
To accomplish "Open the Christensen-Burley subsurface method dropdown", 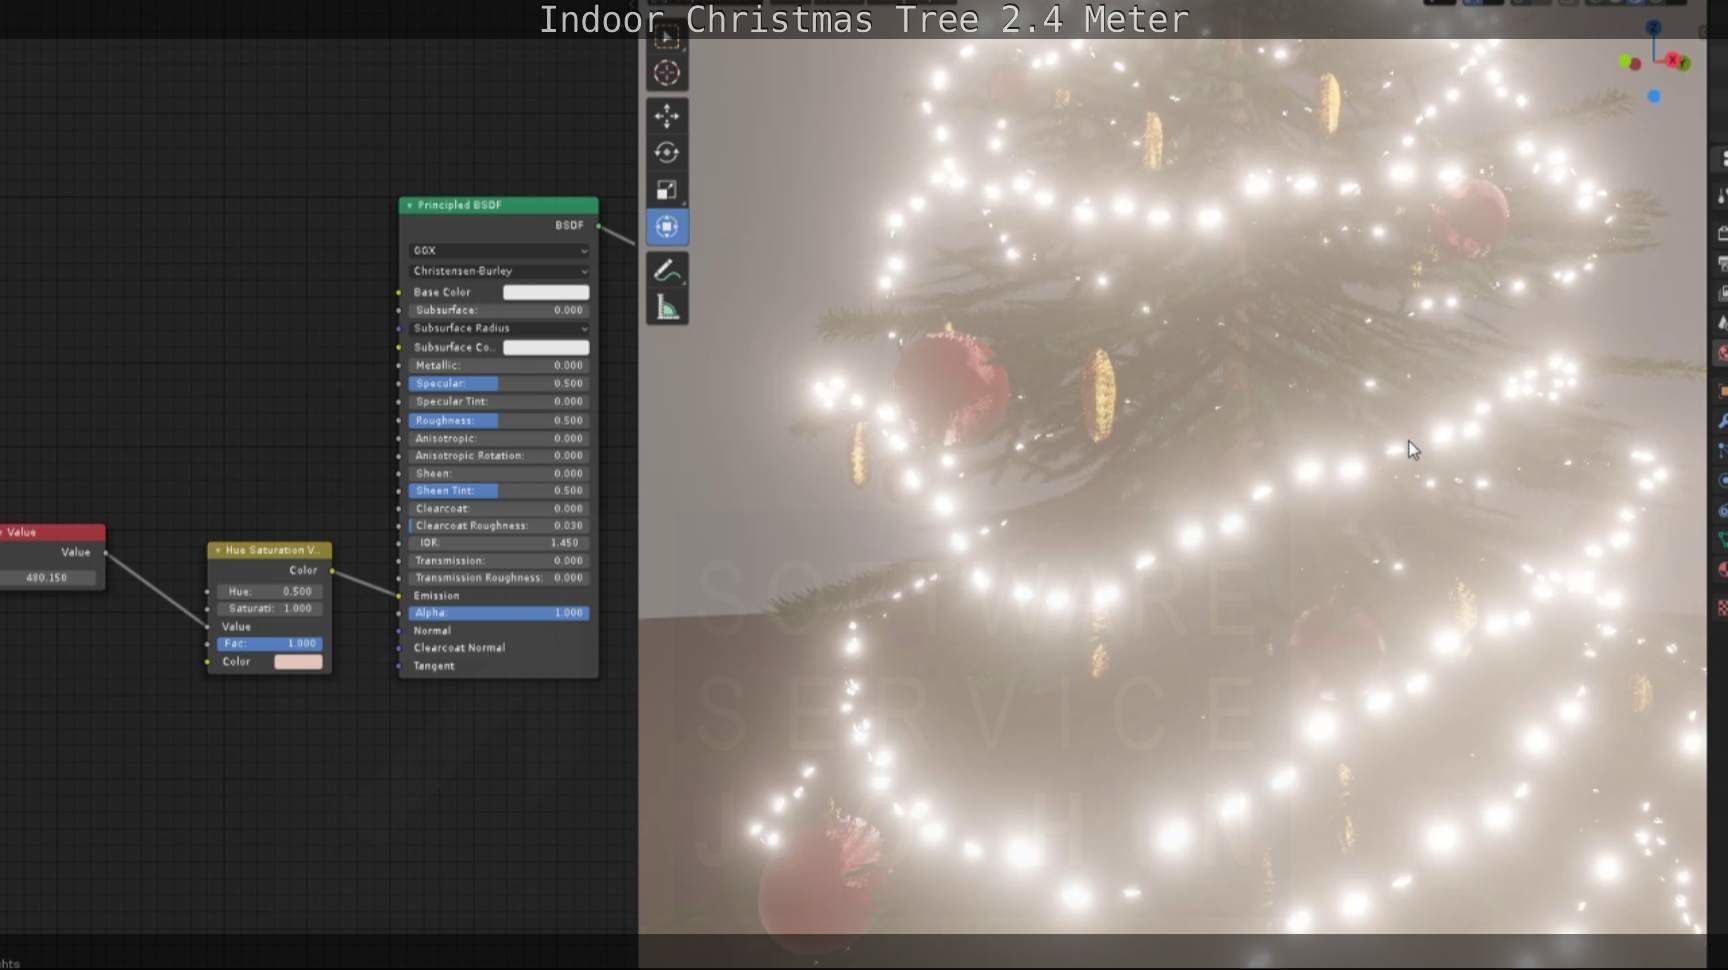I will pyautogui.click(x=499, y=271).
